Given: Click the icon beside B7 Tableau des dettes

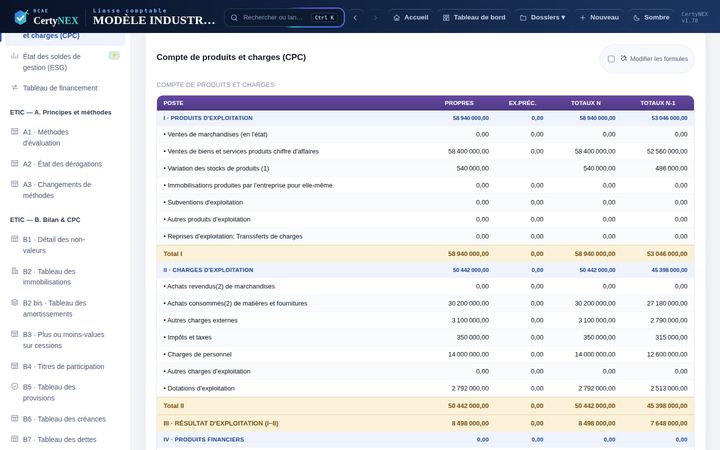Looking at the screenshot, I should 15,439.
